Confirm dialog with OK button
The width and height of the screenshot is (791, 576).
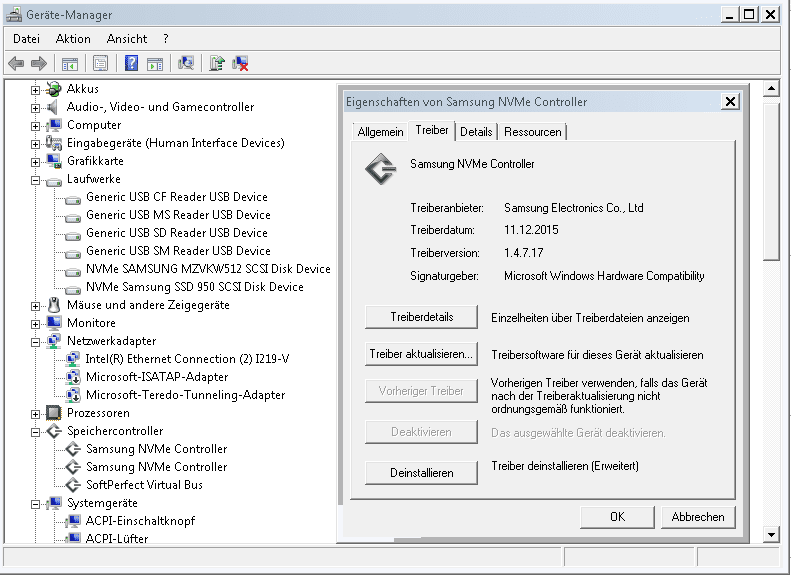[x=617, y=517]
